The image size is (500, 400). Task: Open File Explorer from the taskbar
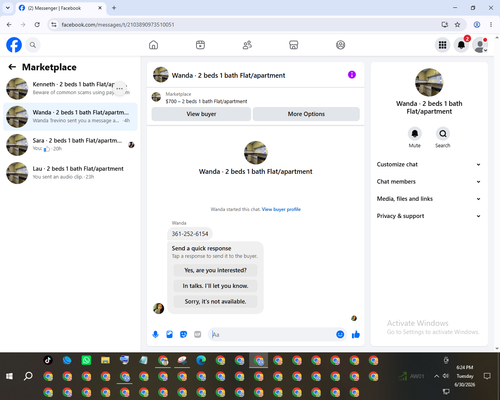click(105, 360)
